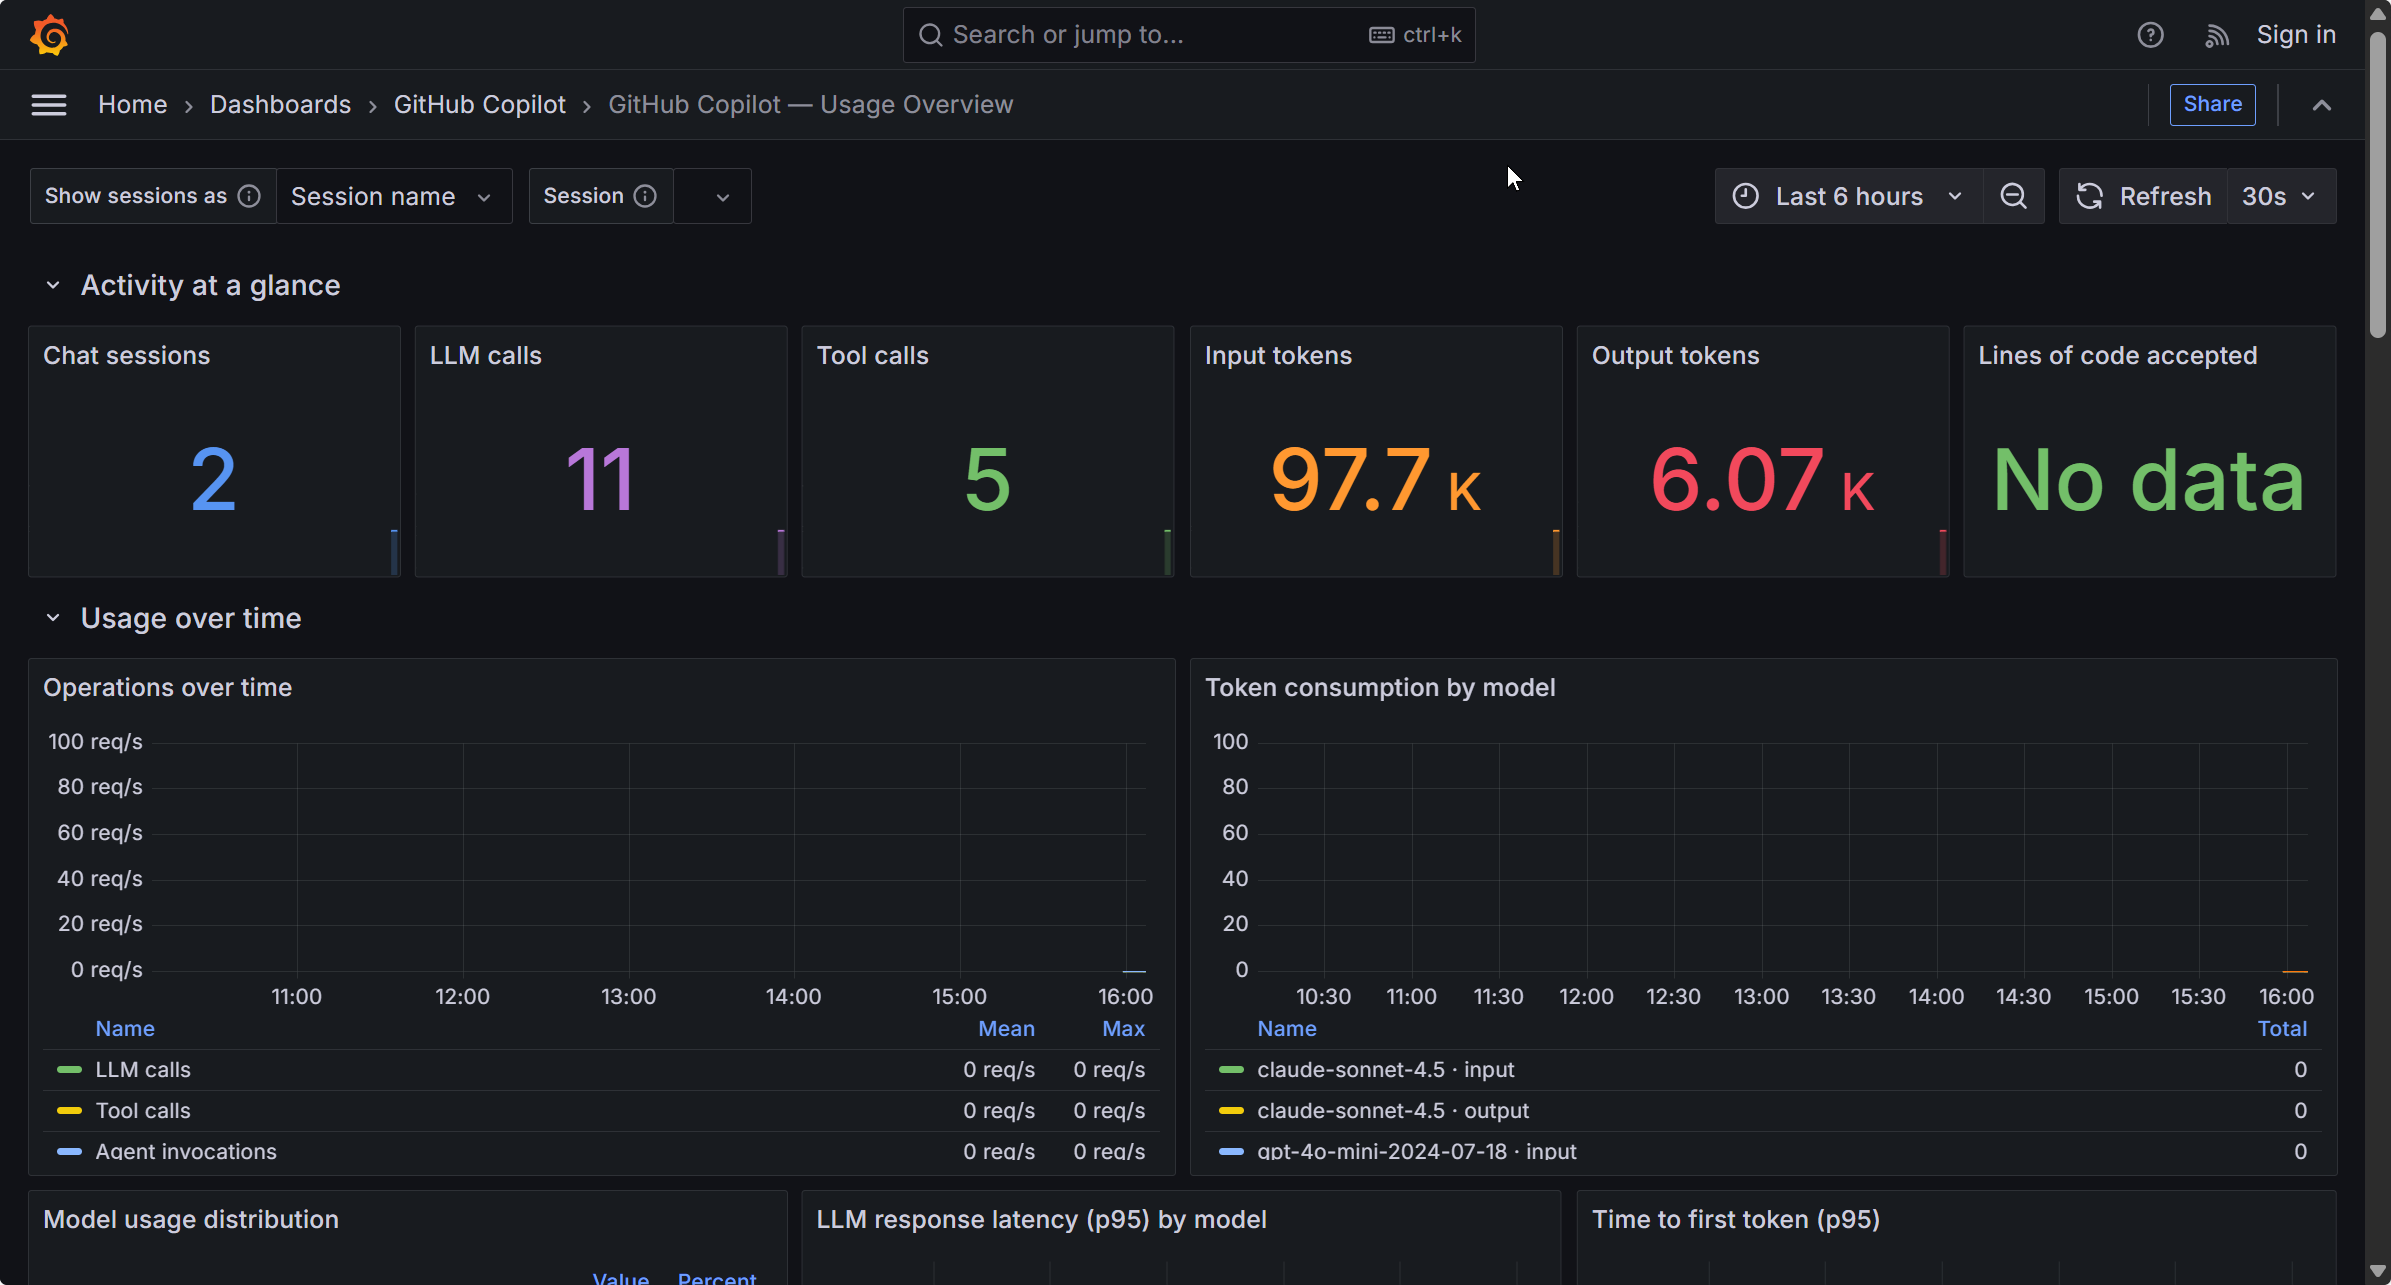The image size is (2391, 1285).
Task: Sort operations legend by Mean column
Action: [x=1006, y=1028]
